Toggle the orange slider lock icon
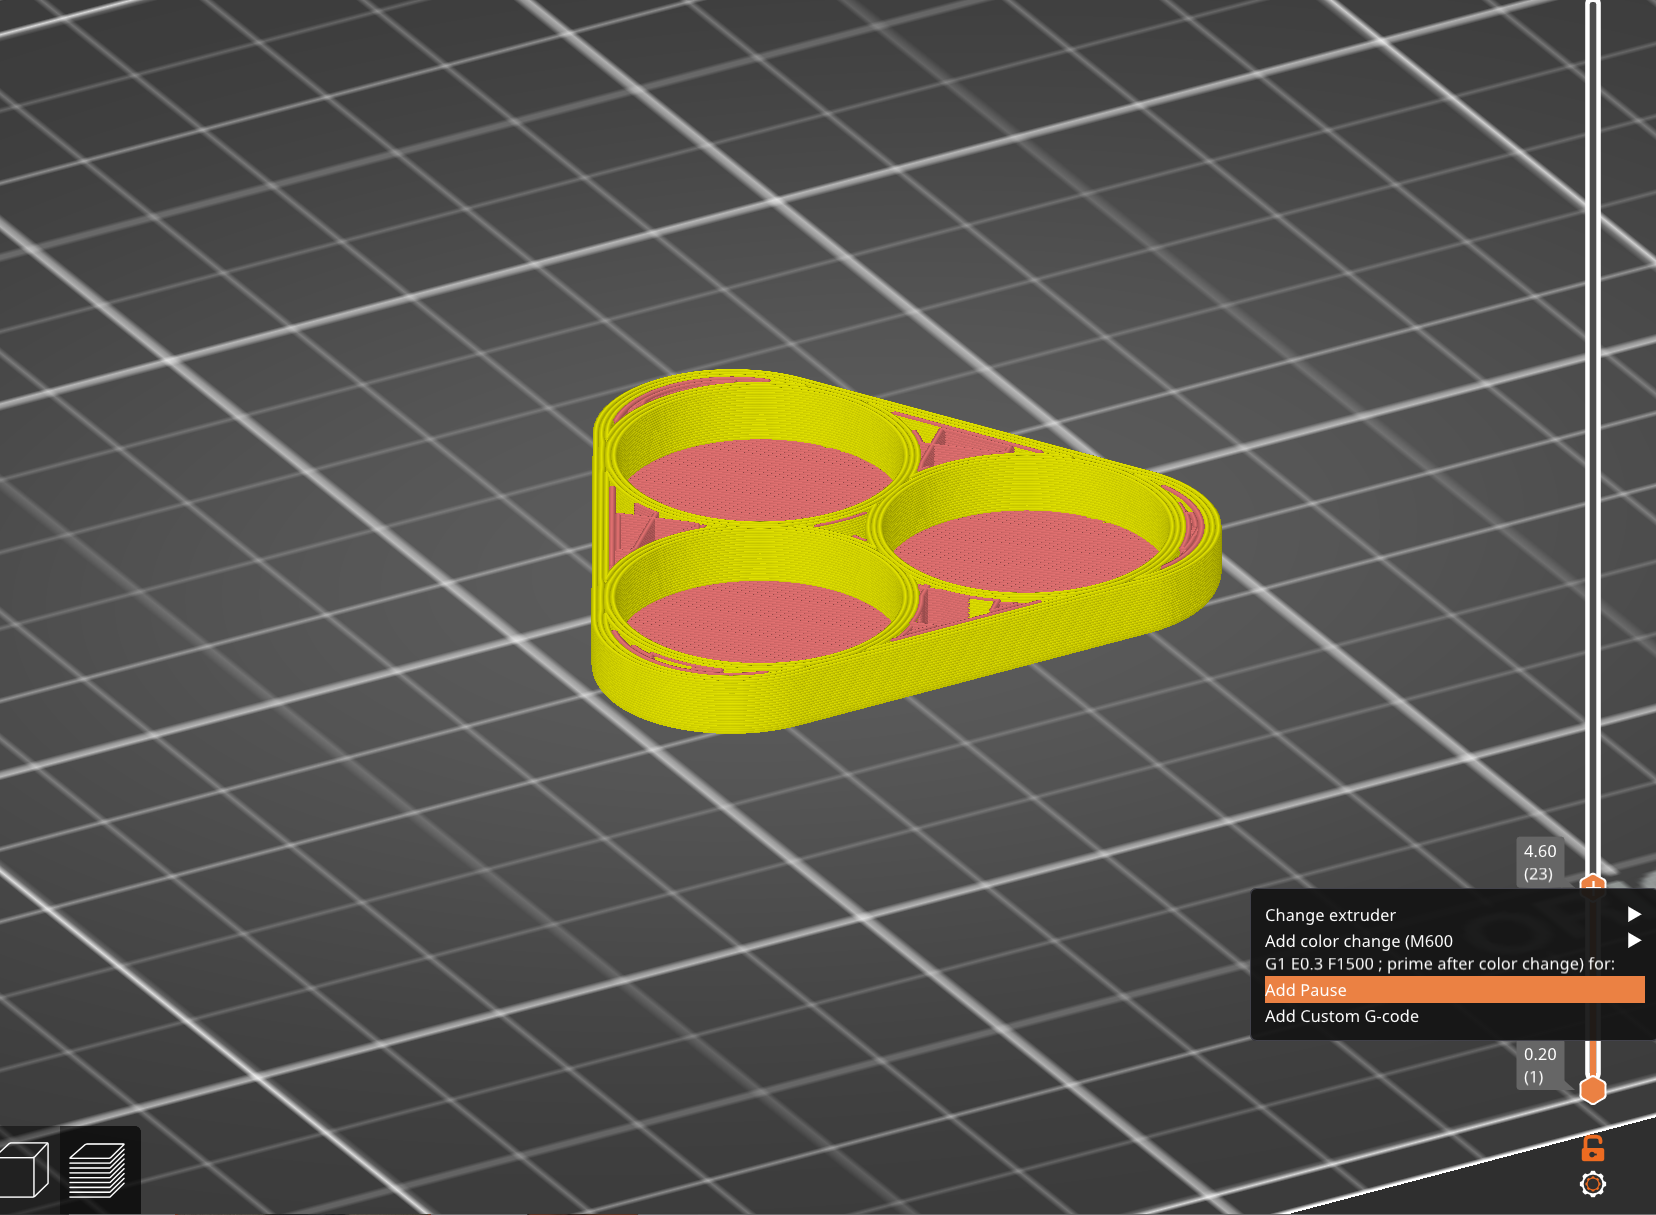This screenshot has width=1656, height=1215. [x=1592, y=1148]
